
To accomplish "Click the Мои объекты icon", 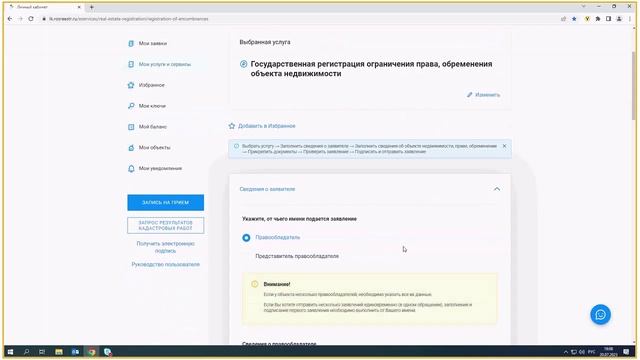I will coord(131,147).
